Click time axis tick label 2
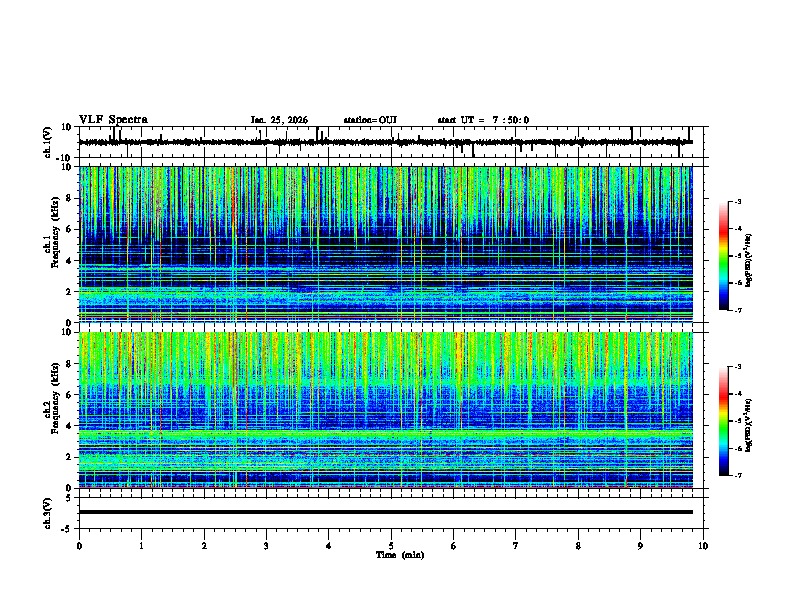The width and height of the screenshot is (792, 612). coord(204,546)
